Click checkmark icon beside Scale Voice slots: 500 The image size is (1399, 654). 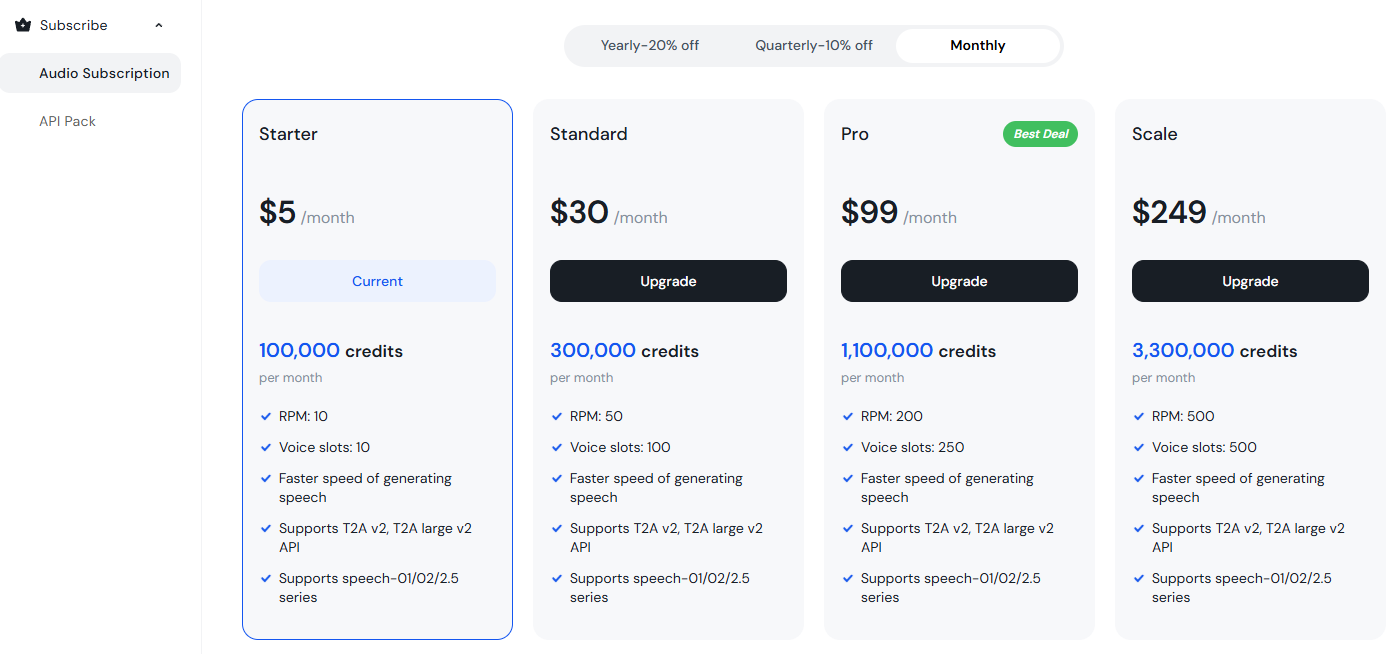click(x=1139, y=447)
